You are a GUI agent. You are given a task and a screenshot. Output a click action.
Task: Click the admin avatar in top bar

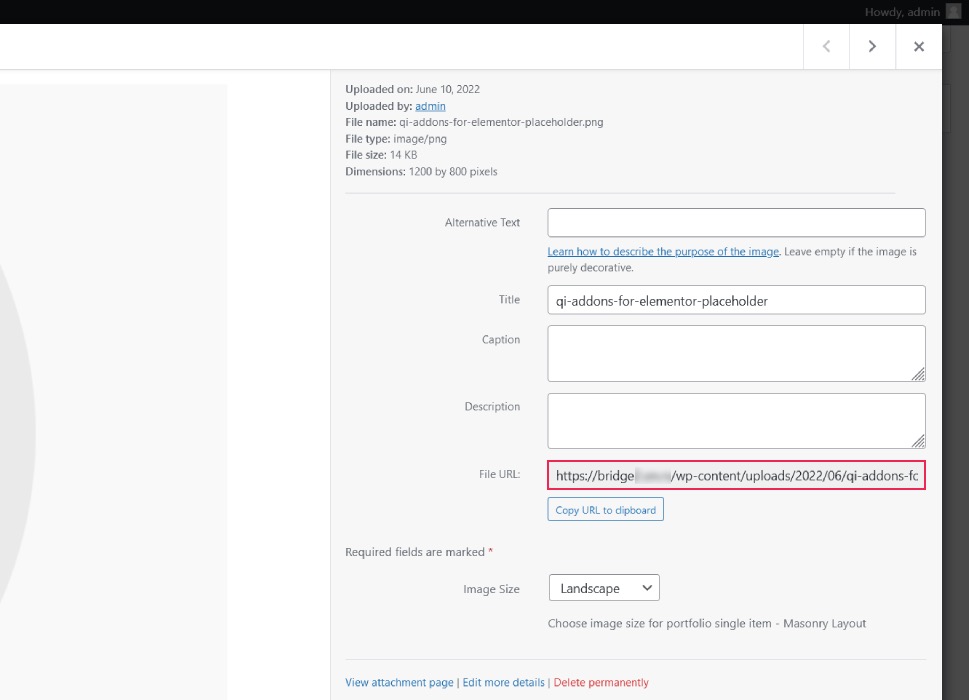pyautogui.click(x=954, y=12)
